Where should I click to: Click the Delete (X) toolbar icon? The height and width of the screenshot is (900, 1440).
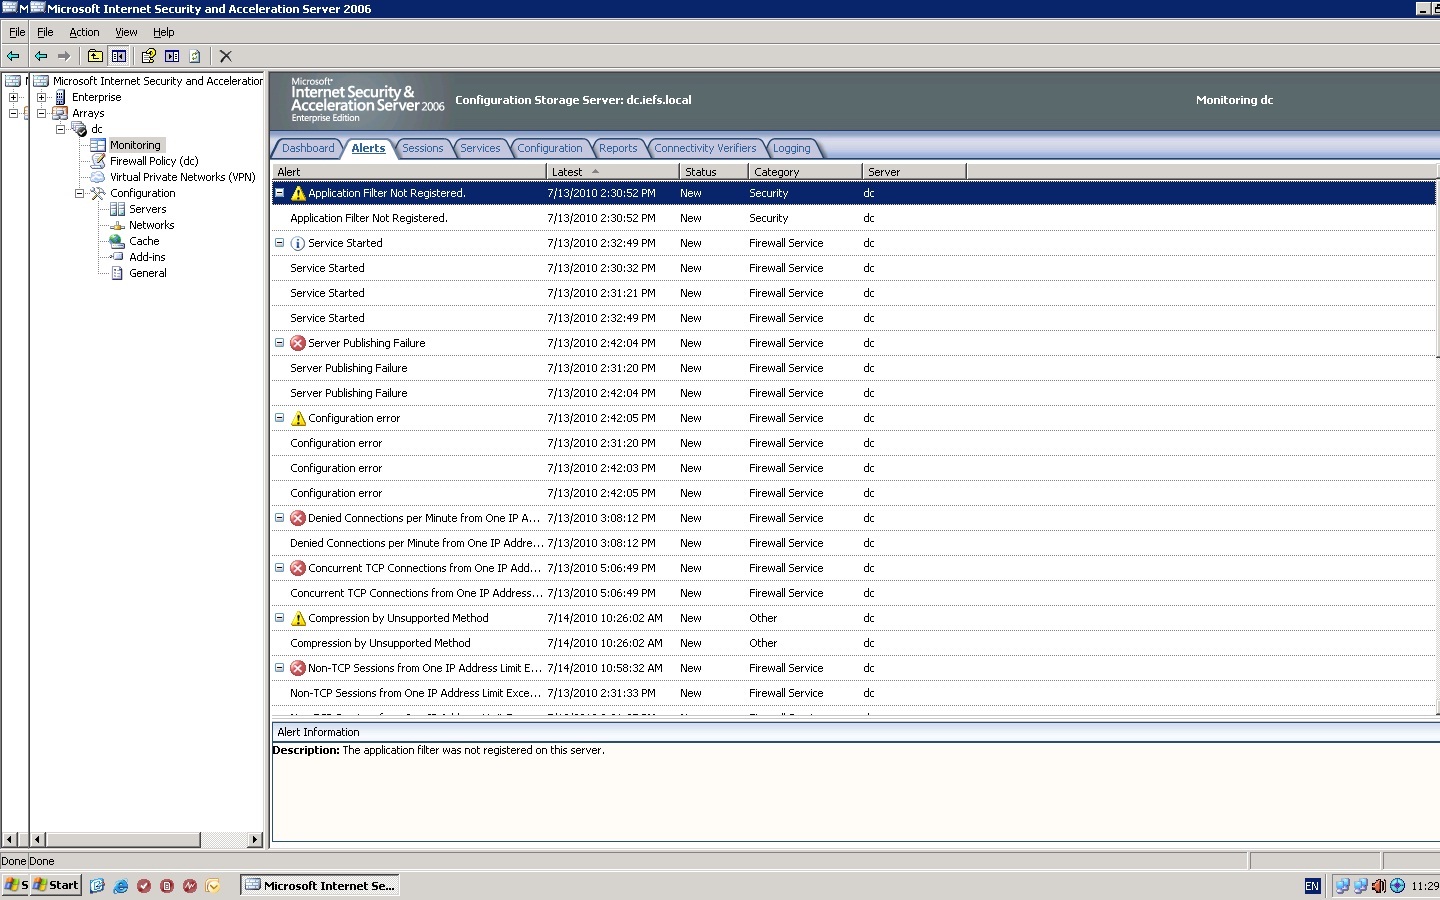pos(225,56)
